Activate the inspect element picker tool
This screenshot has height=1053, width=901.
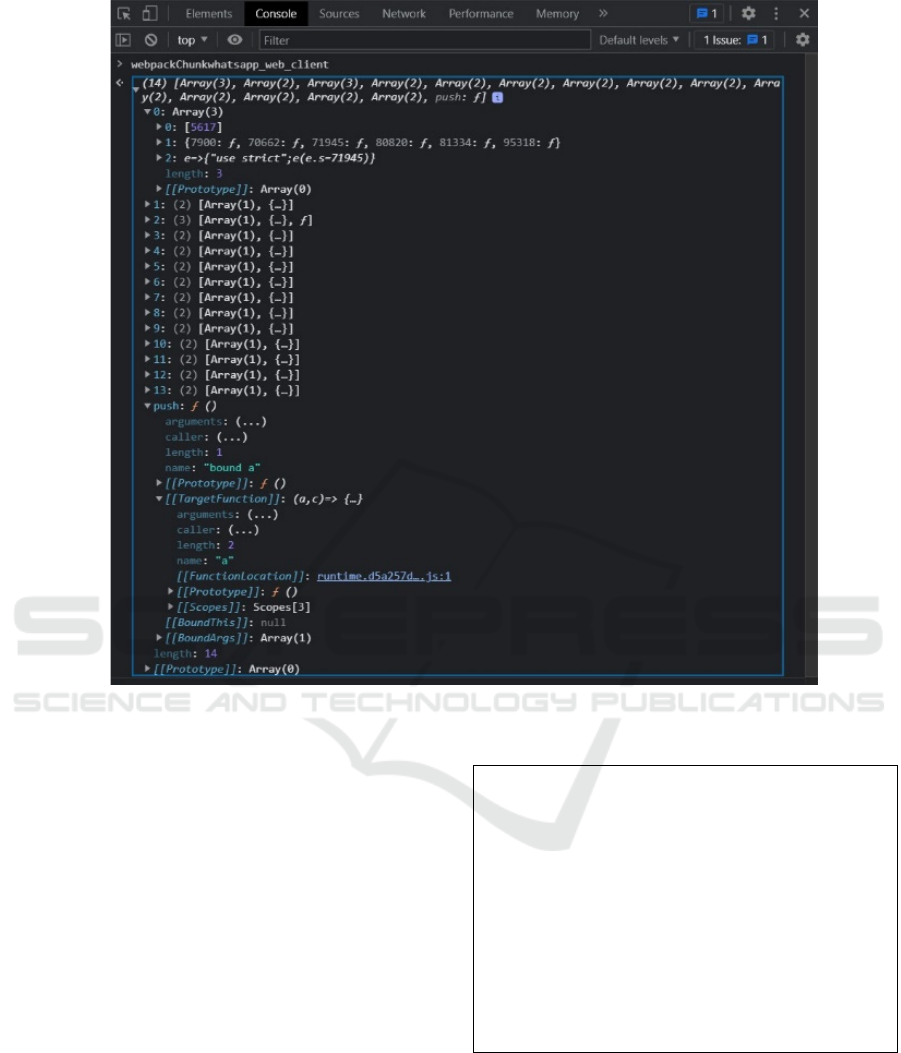[124, 14]
